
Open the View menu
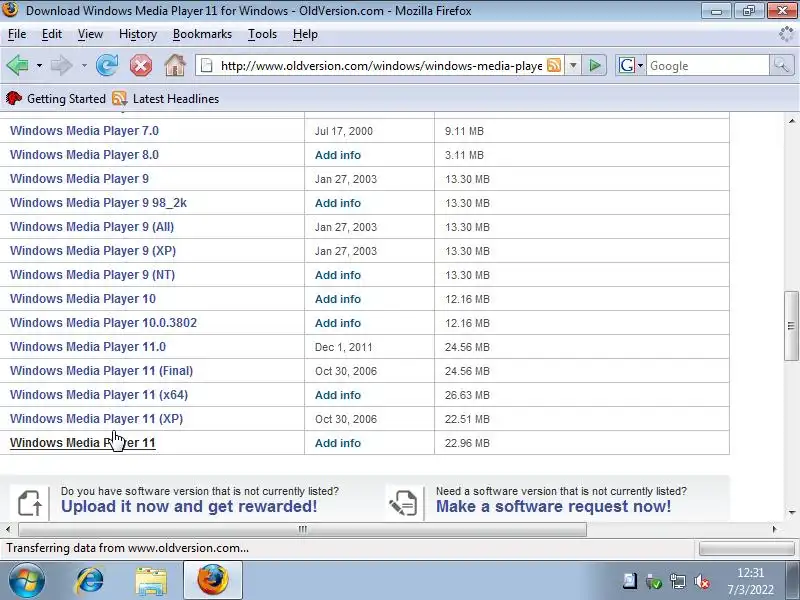coord(90,34)
